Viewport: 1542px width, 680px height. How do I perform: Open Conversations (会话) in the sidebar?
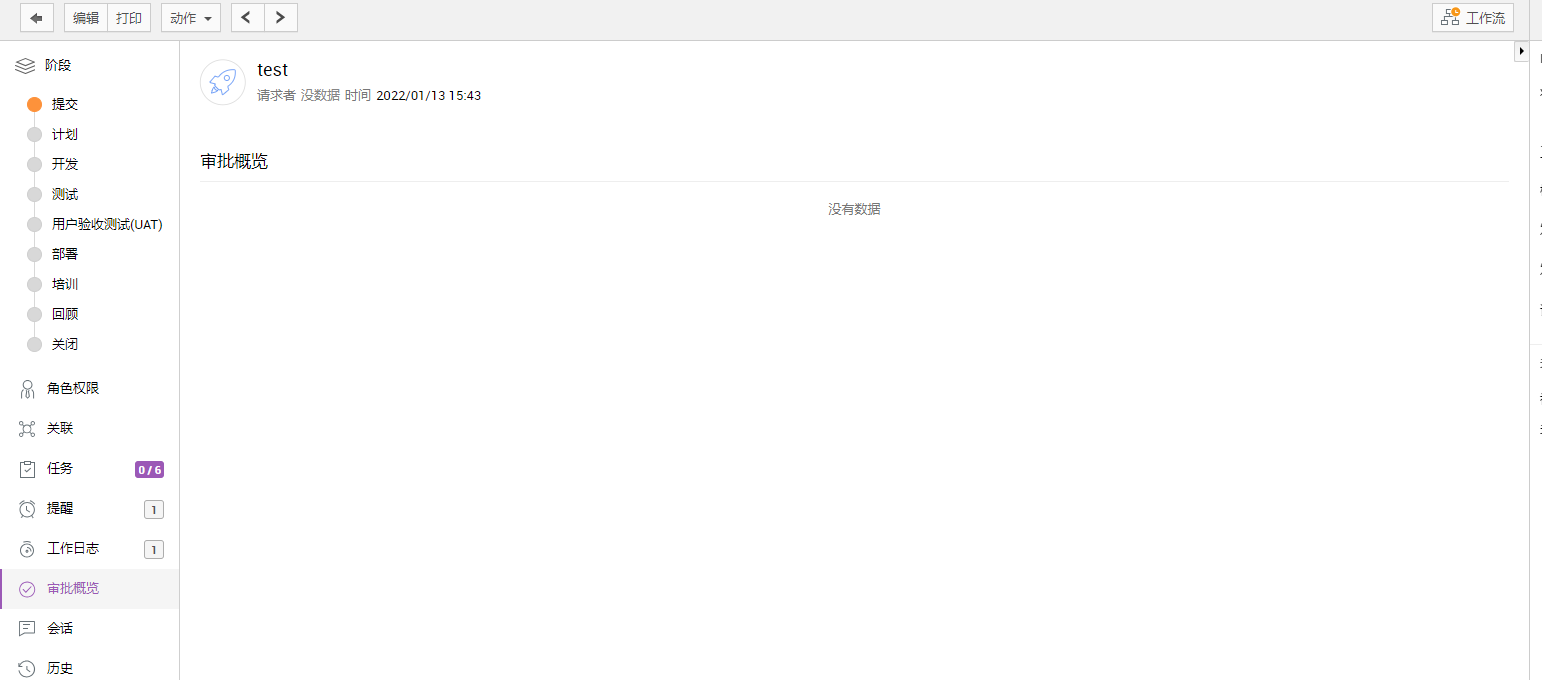pyautogui.click(x=60, y=628)
